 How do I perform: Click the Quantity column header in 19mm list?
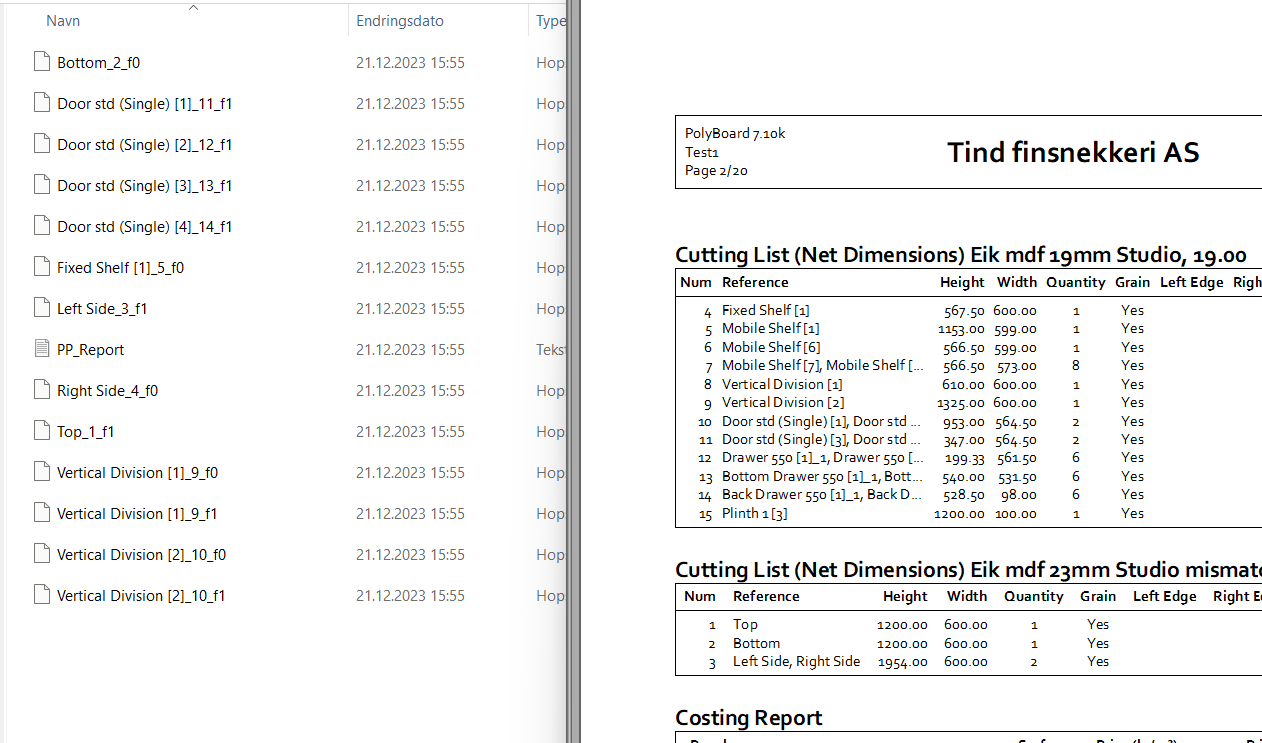(x=1076, y=283)
